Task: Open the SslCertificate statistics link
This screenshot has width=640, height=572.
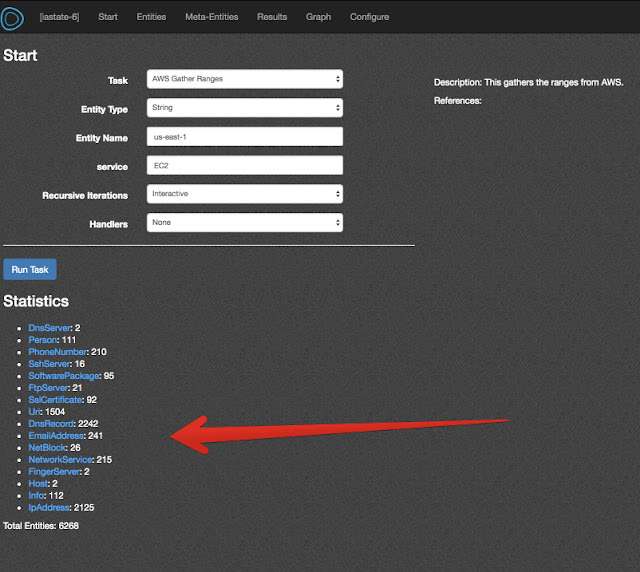Action: pos(56,400)
